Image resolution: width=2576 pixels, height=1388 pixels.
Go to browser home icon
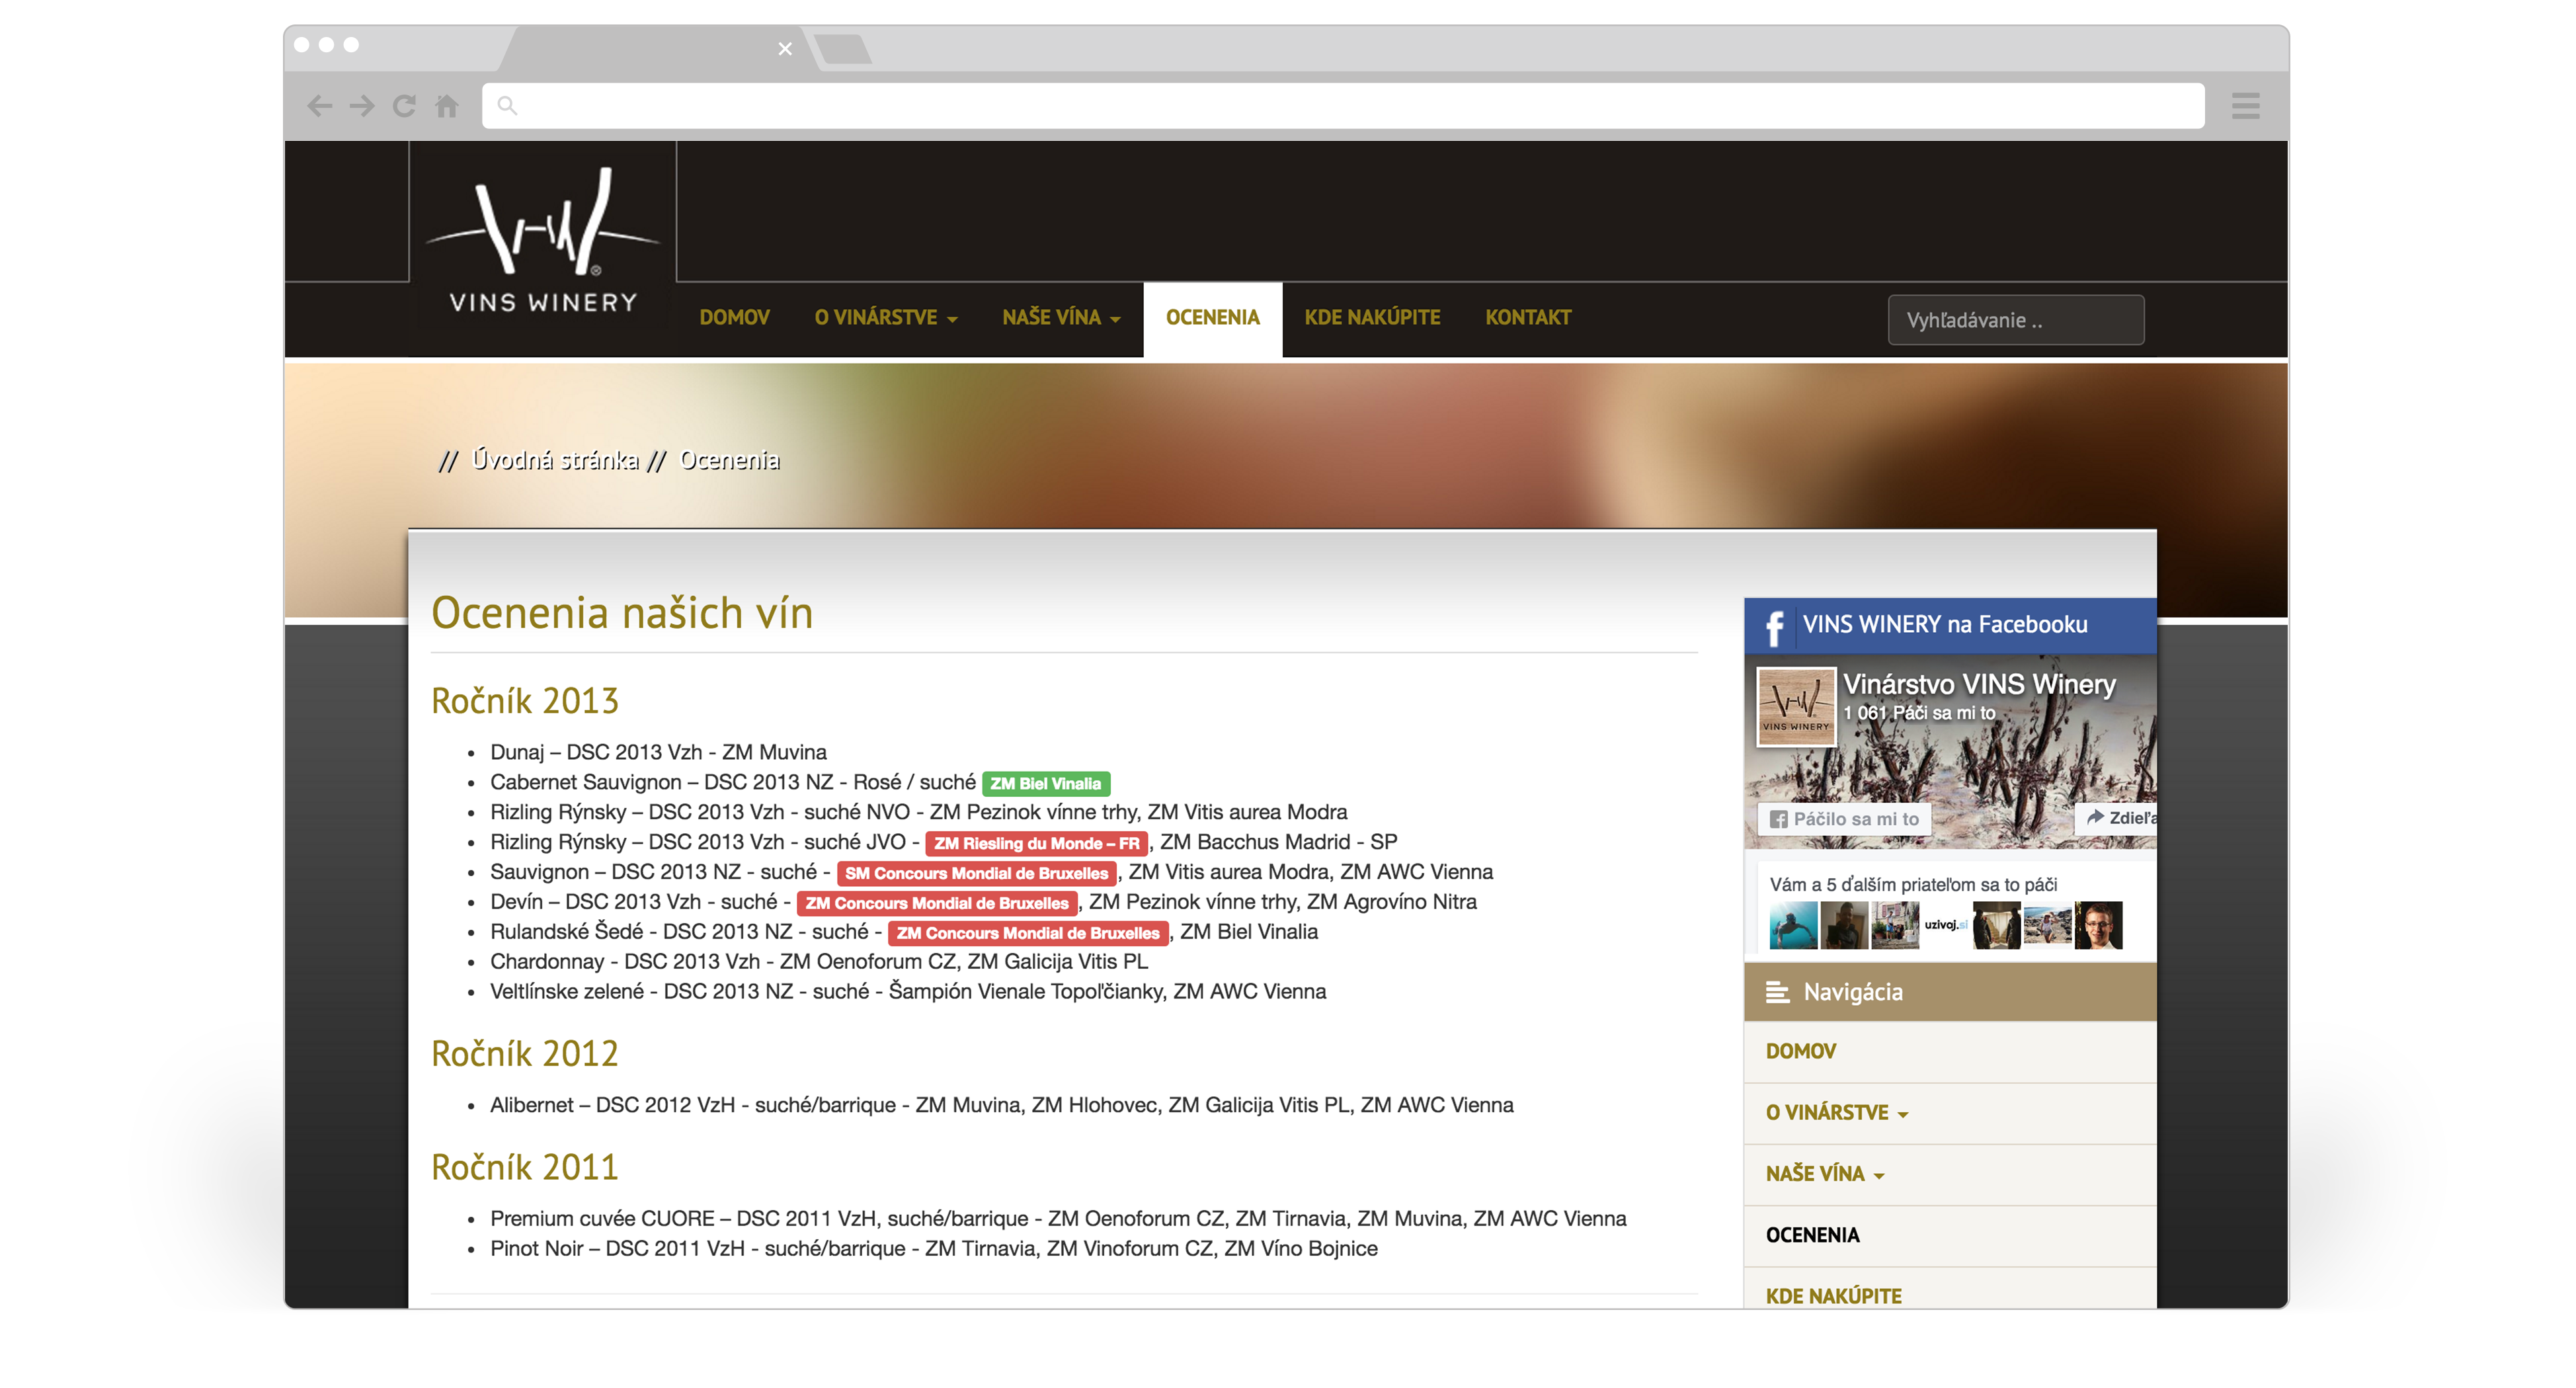click(447, 106)
